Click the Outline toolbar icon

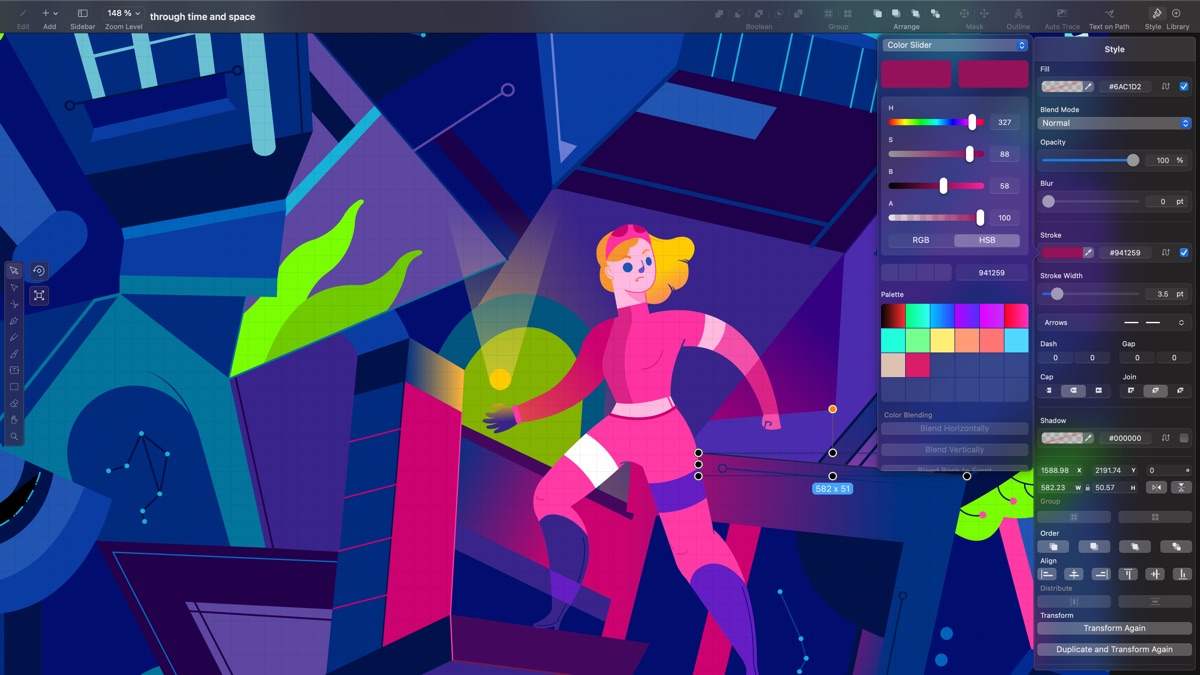pos(1018,14)
